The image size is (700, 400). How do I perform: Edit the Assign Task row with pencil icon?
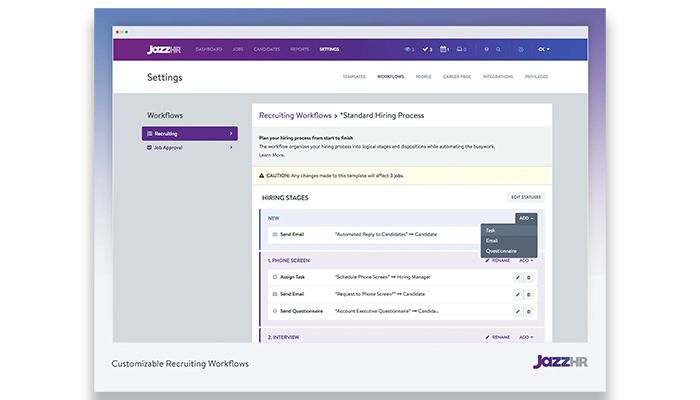517,277
